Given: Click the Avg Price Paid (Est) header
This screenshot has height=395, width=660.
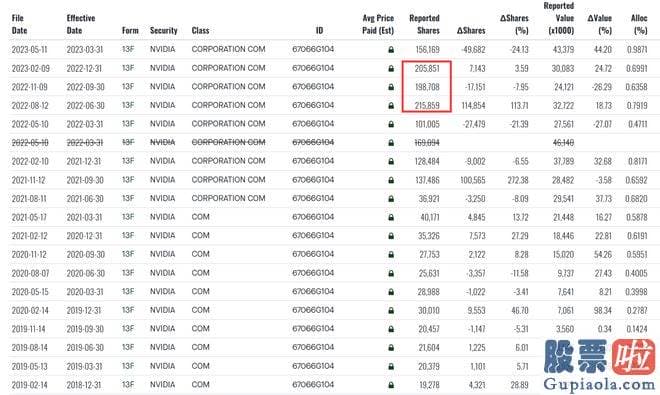Looking at the screenshot, I should click(378, 24).
